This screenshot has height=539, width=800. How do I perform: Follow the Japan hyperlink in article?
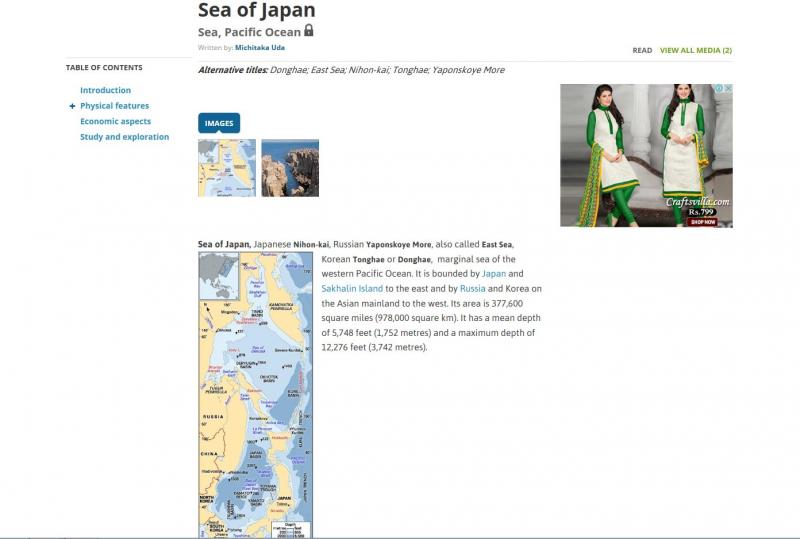point(494,273)
